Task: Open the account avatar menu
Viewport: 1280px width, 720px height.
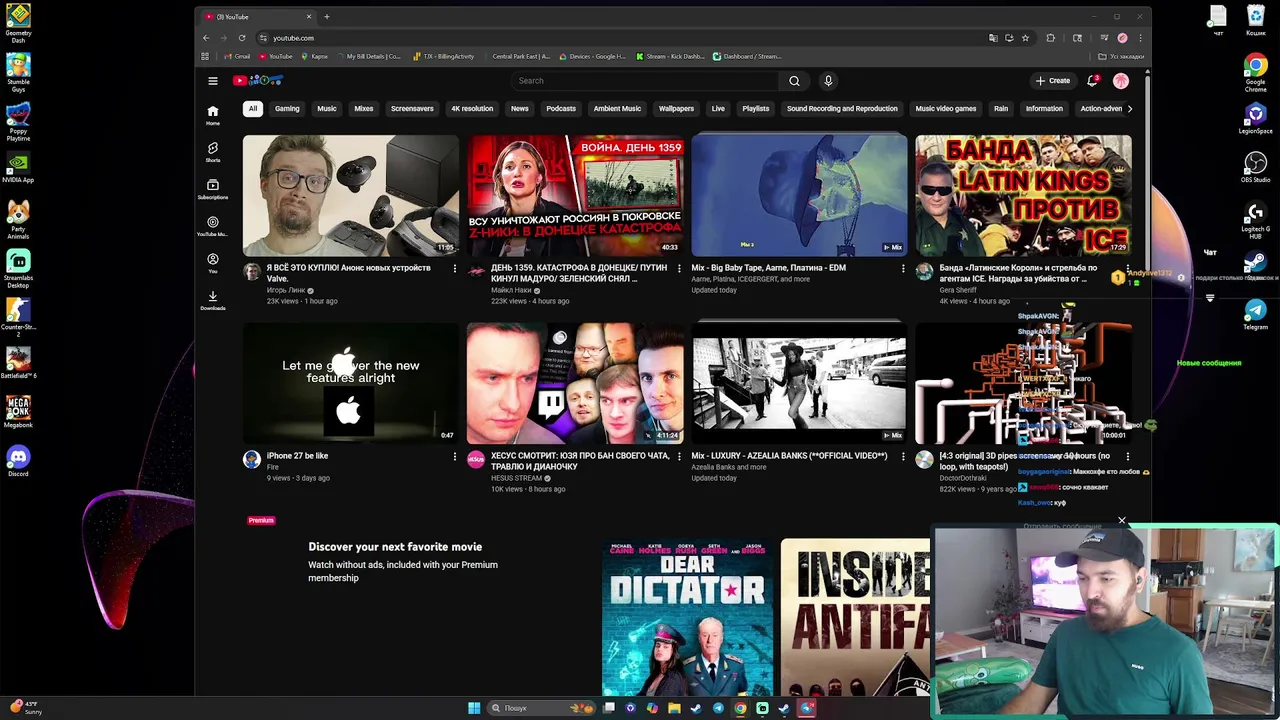Action: [x=1121, y=81]
